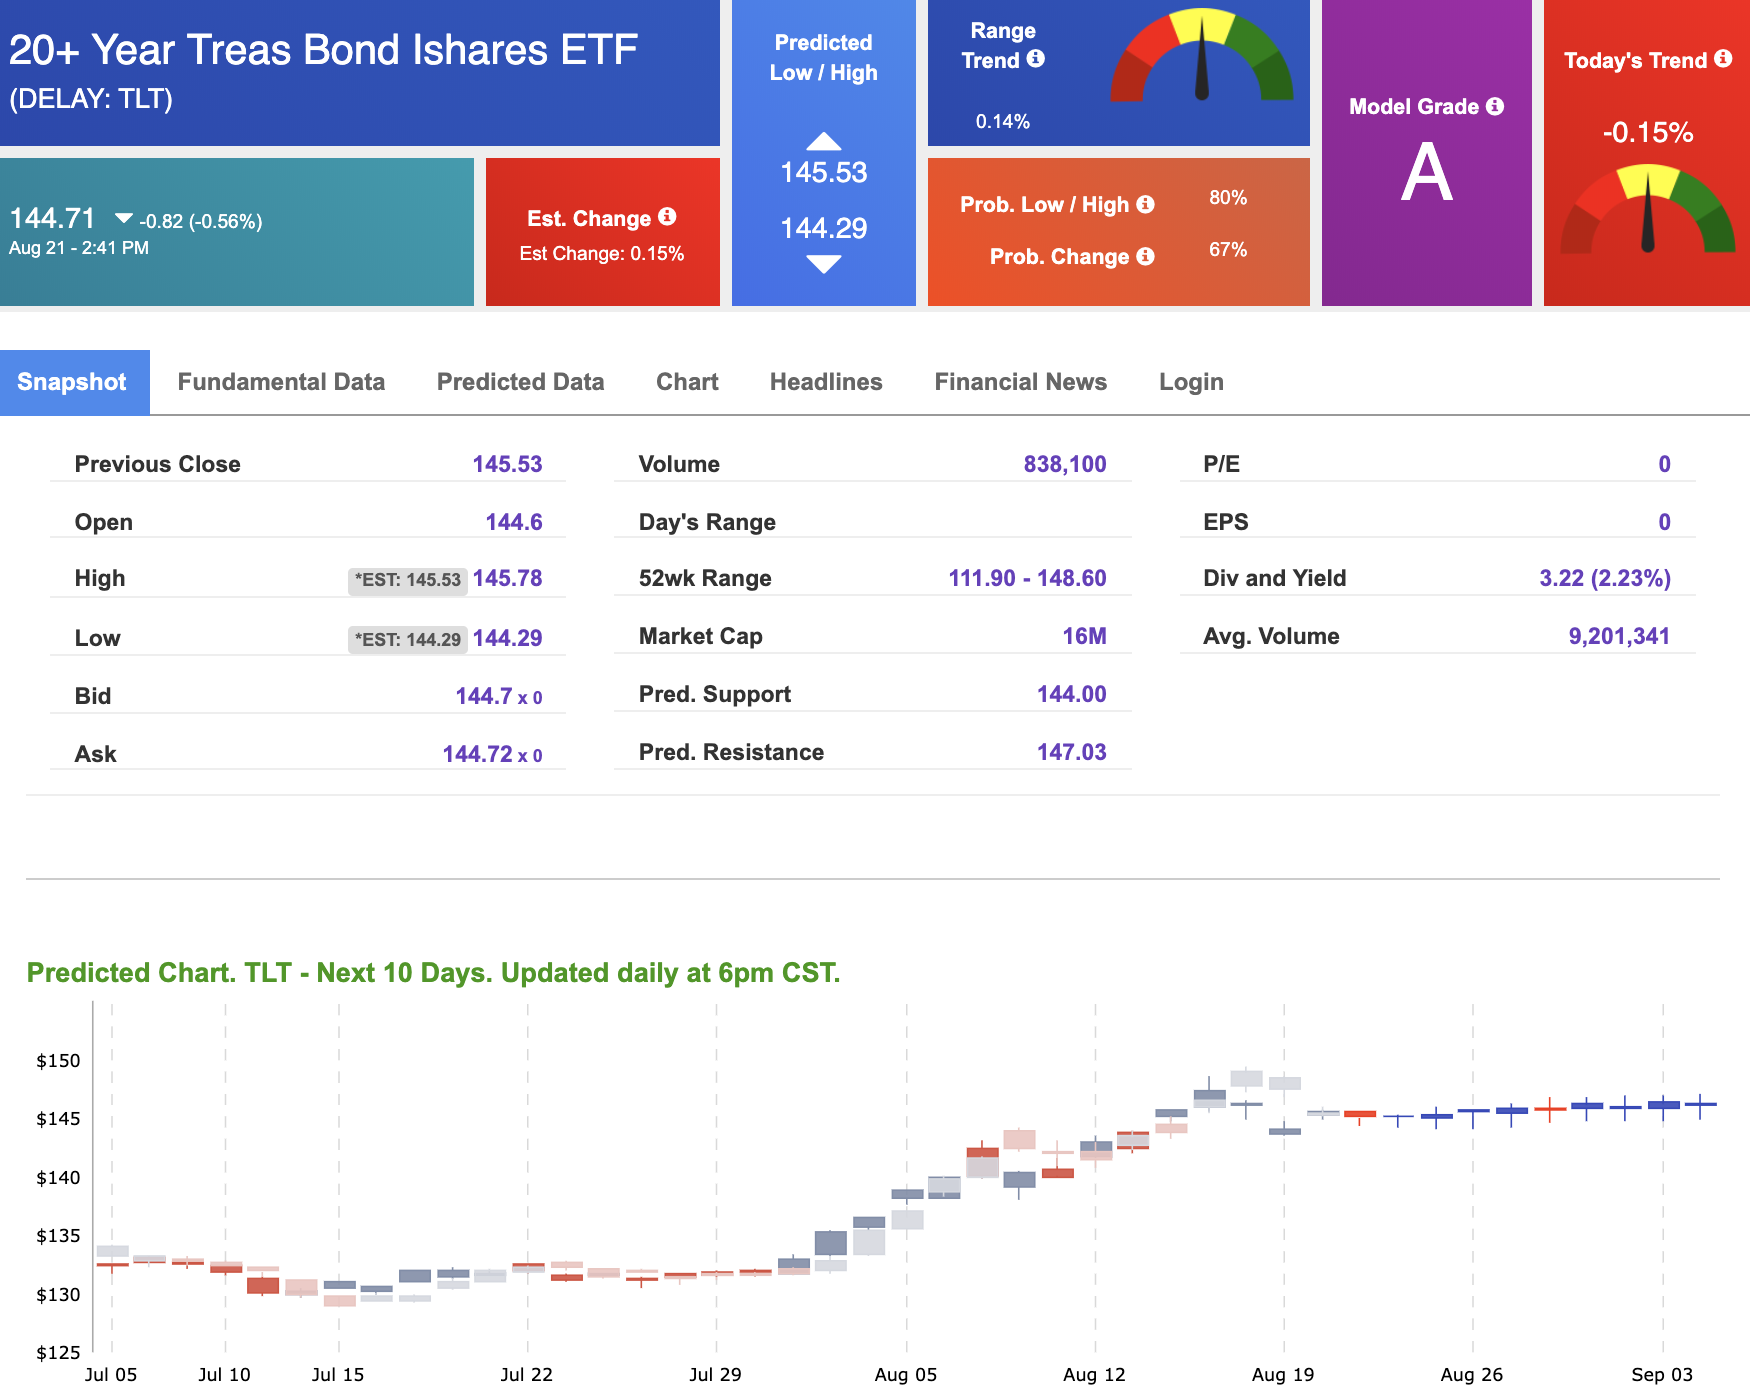1750x1400 pixels.
Task: Open the Fundamental Data tab
Action: click(x=281, y=382)
